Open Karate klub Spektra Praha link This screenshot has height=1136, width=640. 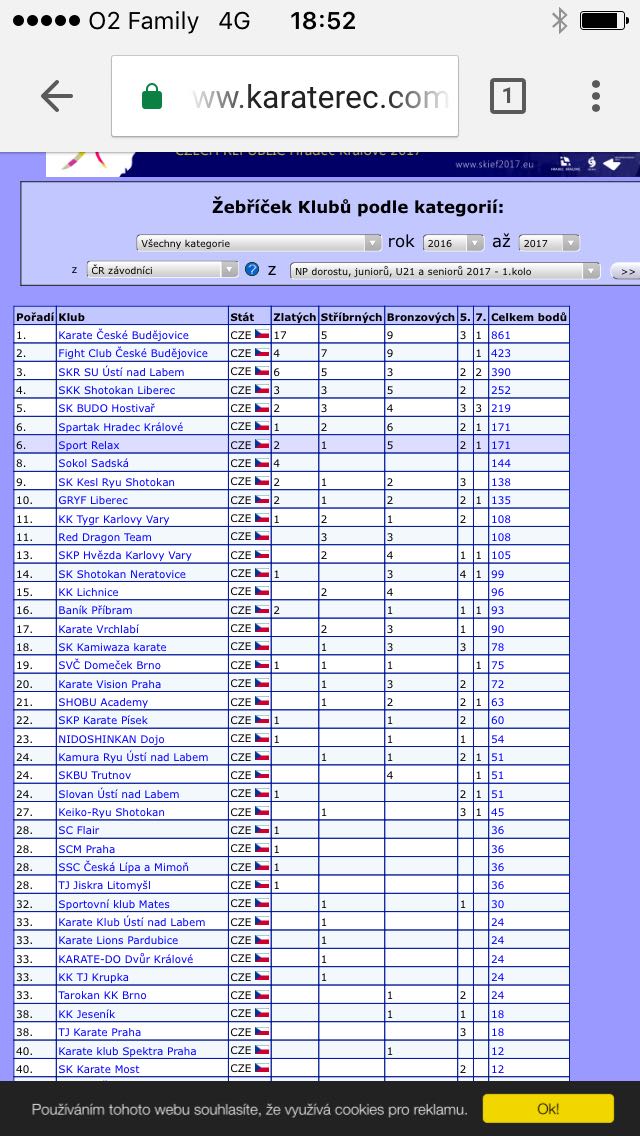coord(127,1051)
